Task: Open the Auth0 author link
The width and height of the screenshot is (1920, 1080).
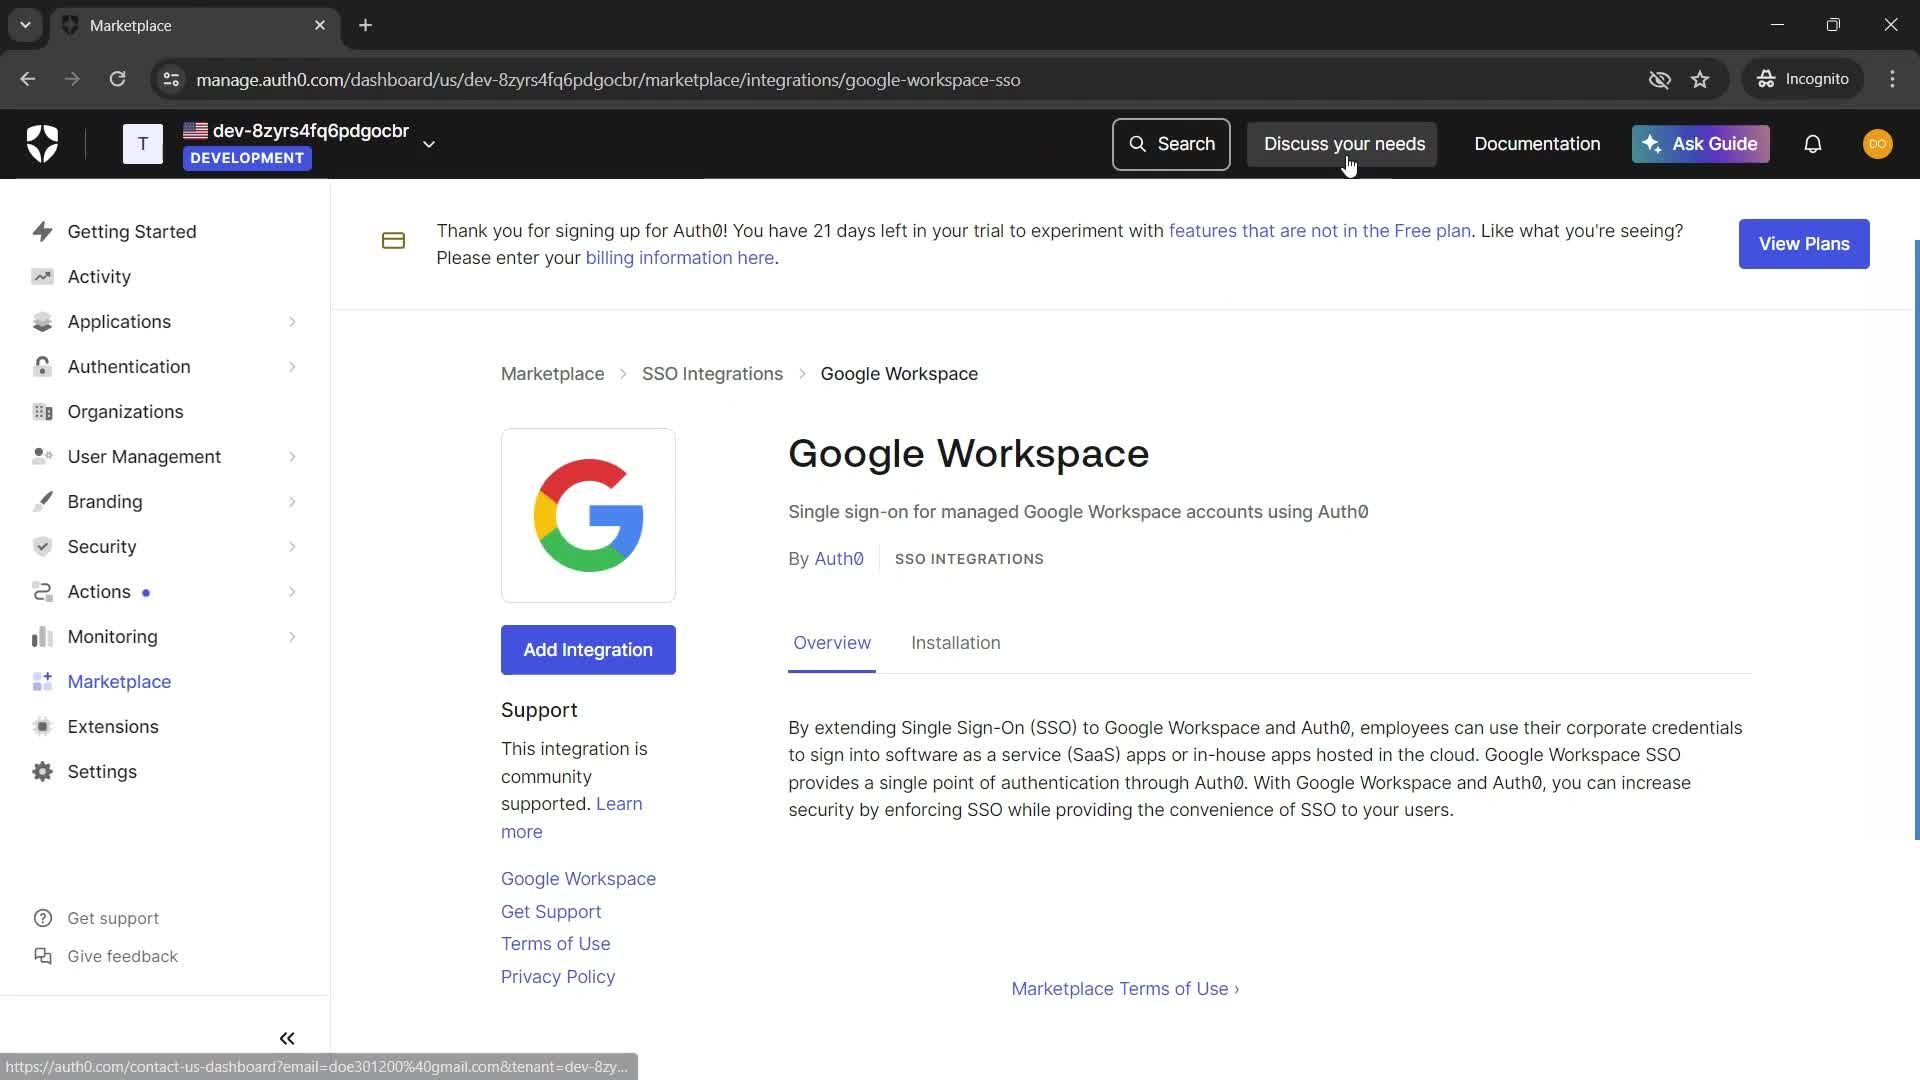Action: click(839, 559)
